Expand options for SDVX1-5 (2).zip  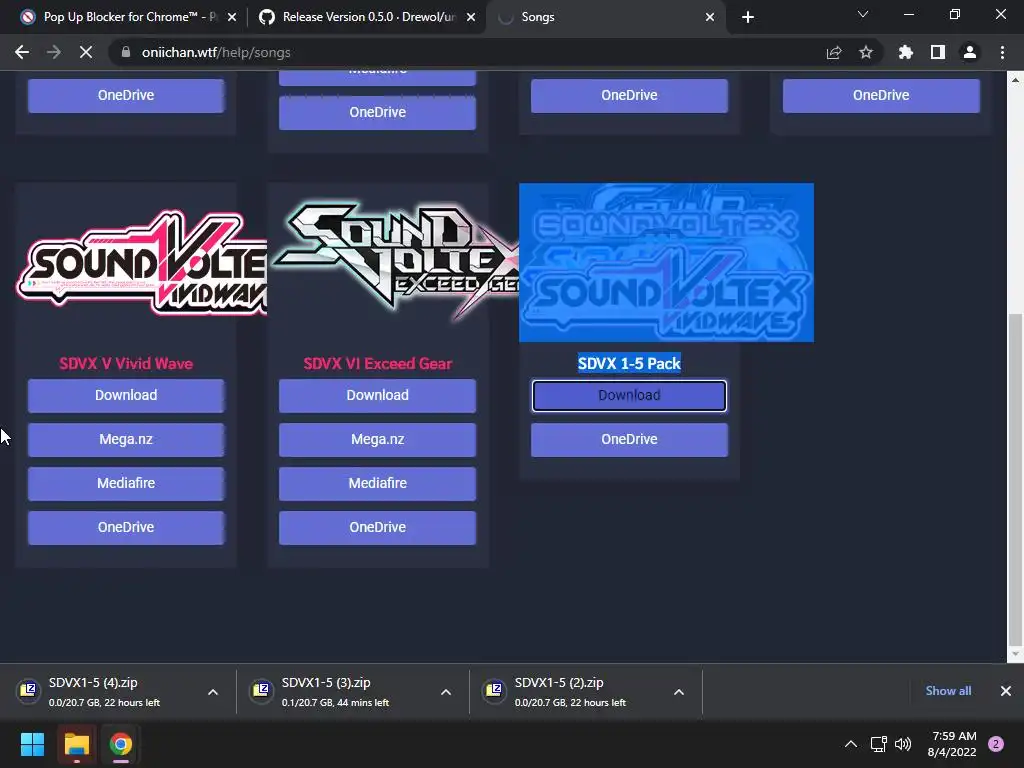(x=679, y=692)
